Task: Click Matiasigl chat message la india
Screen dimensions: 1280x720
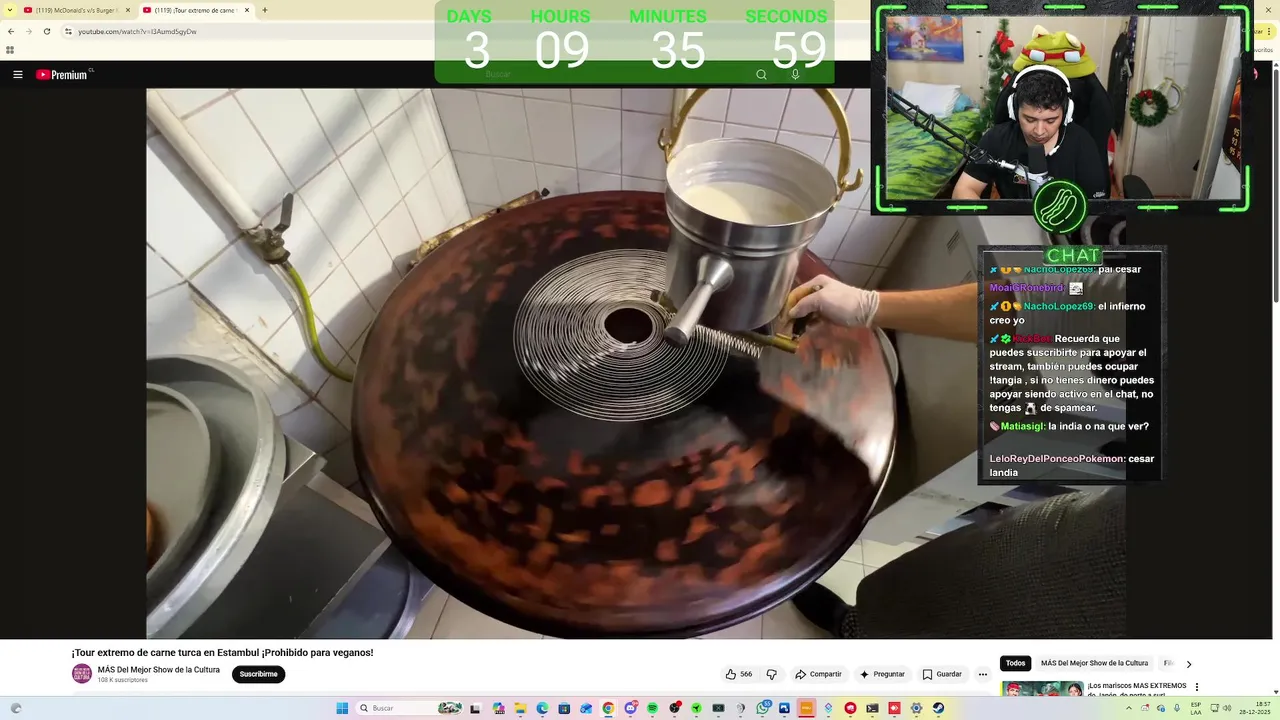Action: pos(1069,426)
